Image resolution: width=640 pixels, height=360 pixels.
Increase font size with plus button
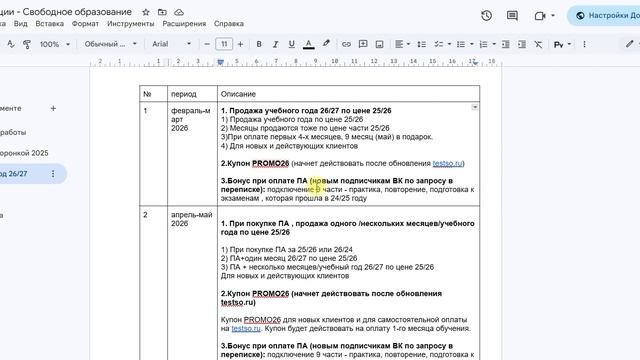[x=240, y=44]
